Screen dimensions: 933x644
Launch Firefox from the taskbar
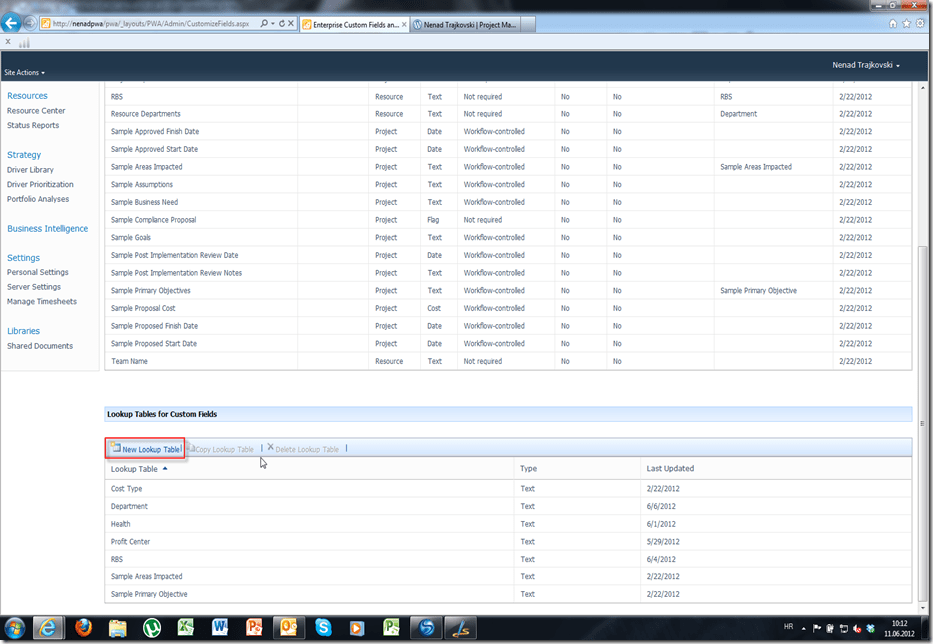pos(83,627)
